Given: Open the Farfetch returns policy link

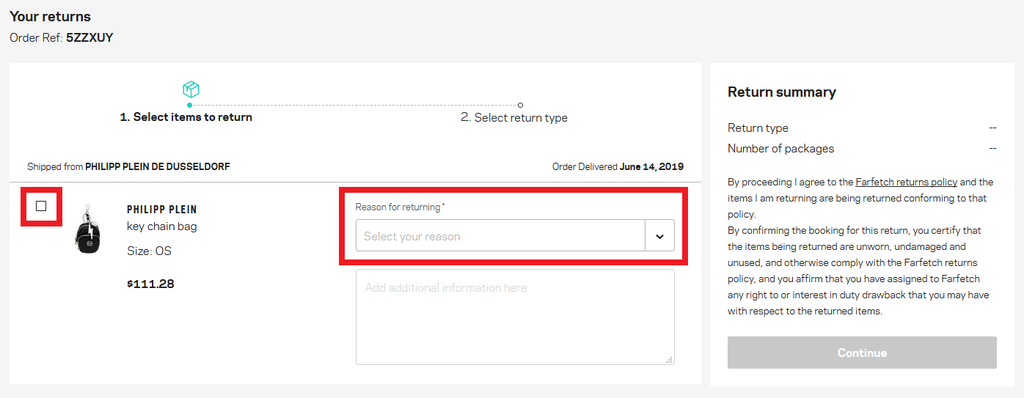Looking at the screenshot, I should [x=906, y=182].
